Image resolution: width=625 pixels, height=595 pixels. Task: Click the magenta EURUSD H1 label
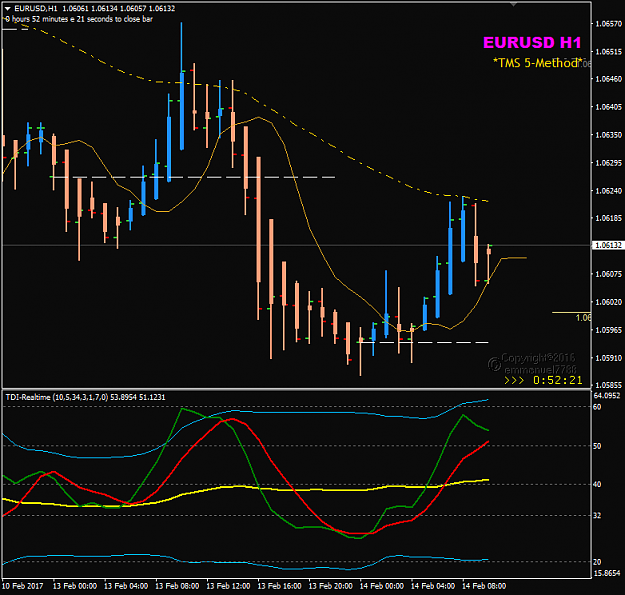[x=532, y=43]
